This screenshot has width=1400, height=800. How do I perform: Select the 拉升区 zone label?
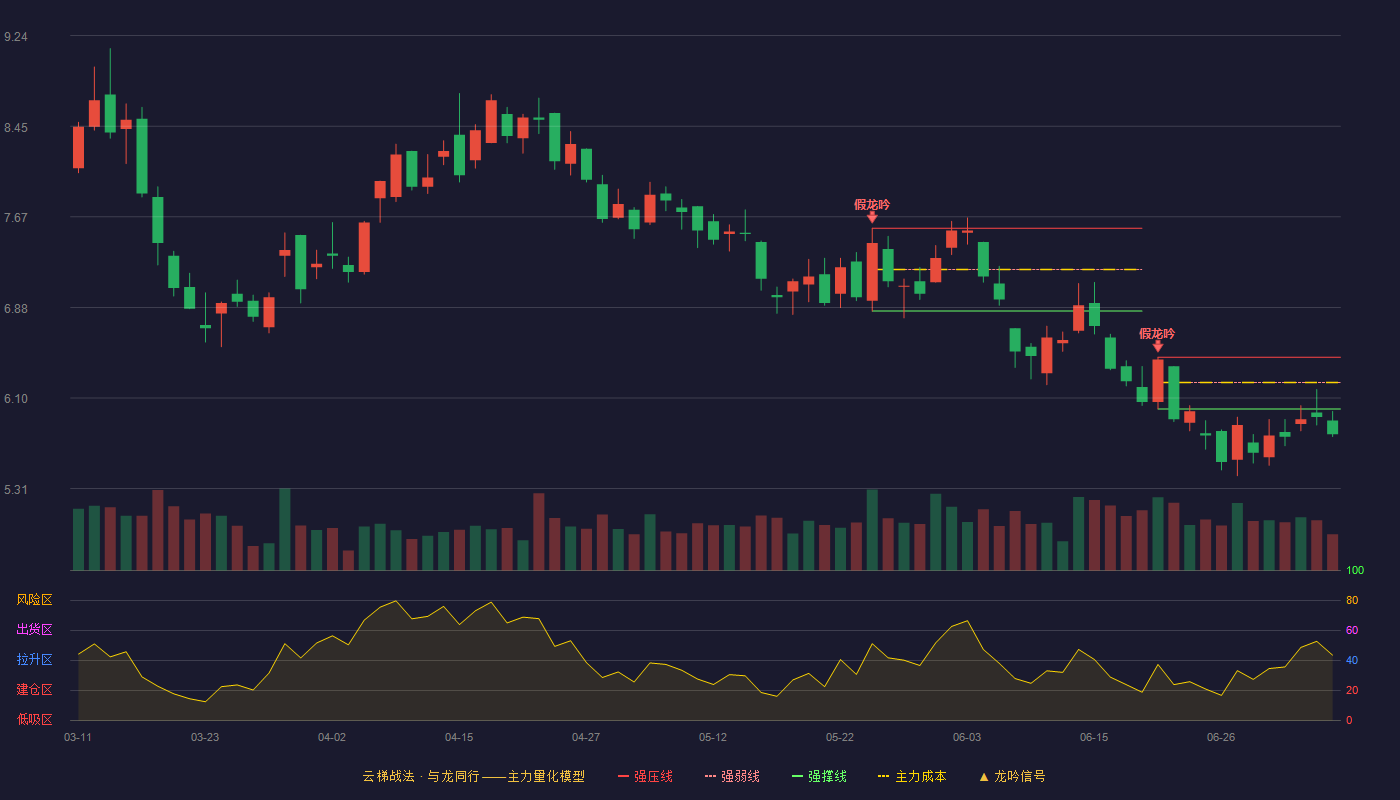34,660
